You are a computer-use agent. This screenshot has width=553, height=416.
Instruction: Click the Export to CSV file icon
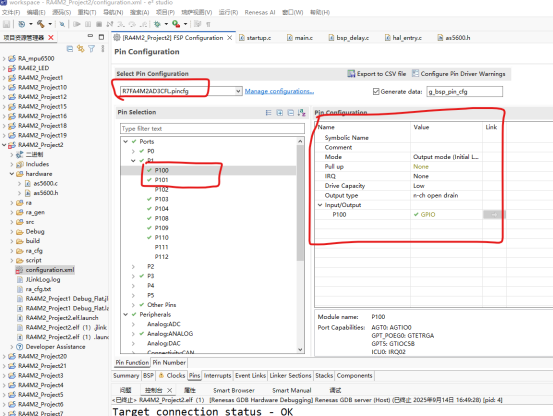pos(351,74)
